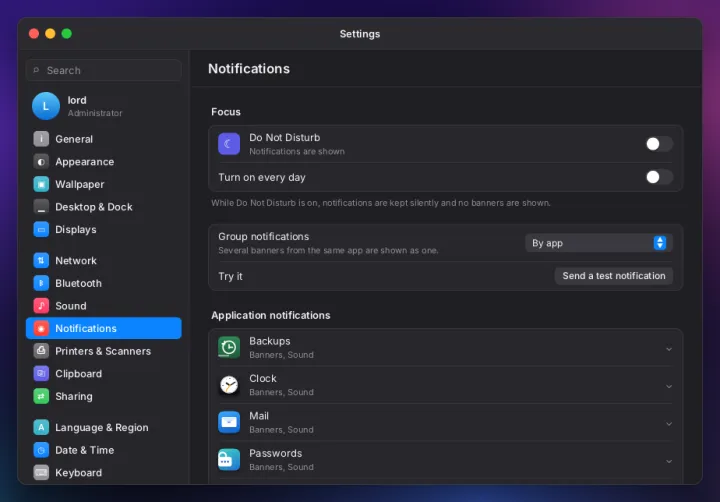Click the Clock app icon

tap(229, 385)
